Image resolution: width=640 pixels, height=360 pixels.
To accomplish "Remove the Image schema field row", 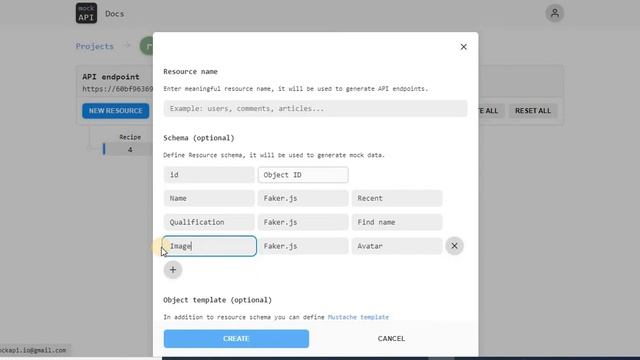I will [x=454, y=246].
